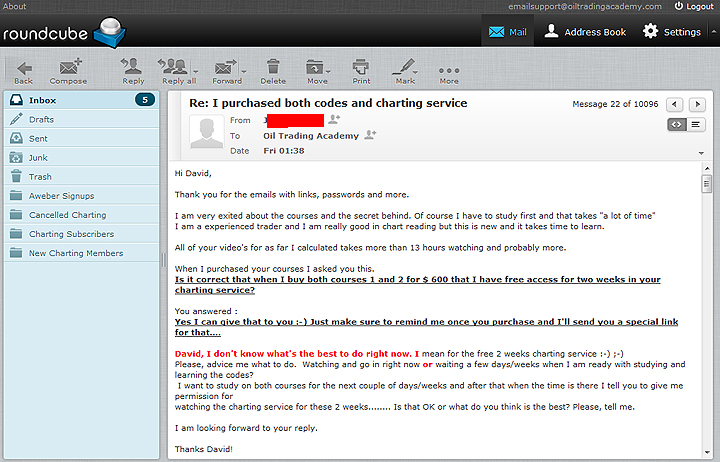720x462 pixels.
Task: Open the Move to folder menu
Action: (317, 73)
